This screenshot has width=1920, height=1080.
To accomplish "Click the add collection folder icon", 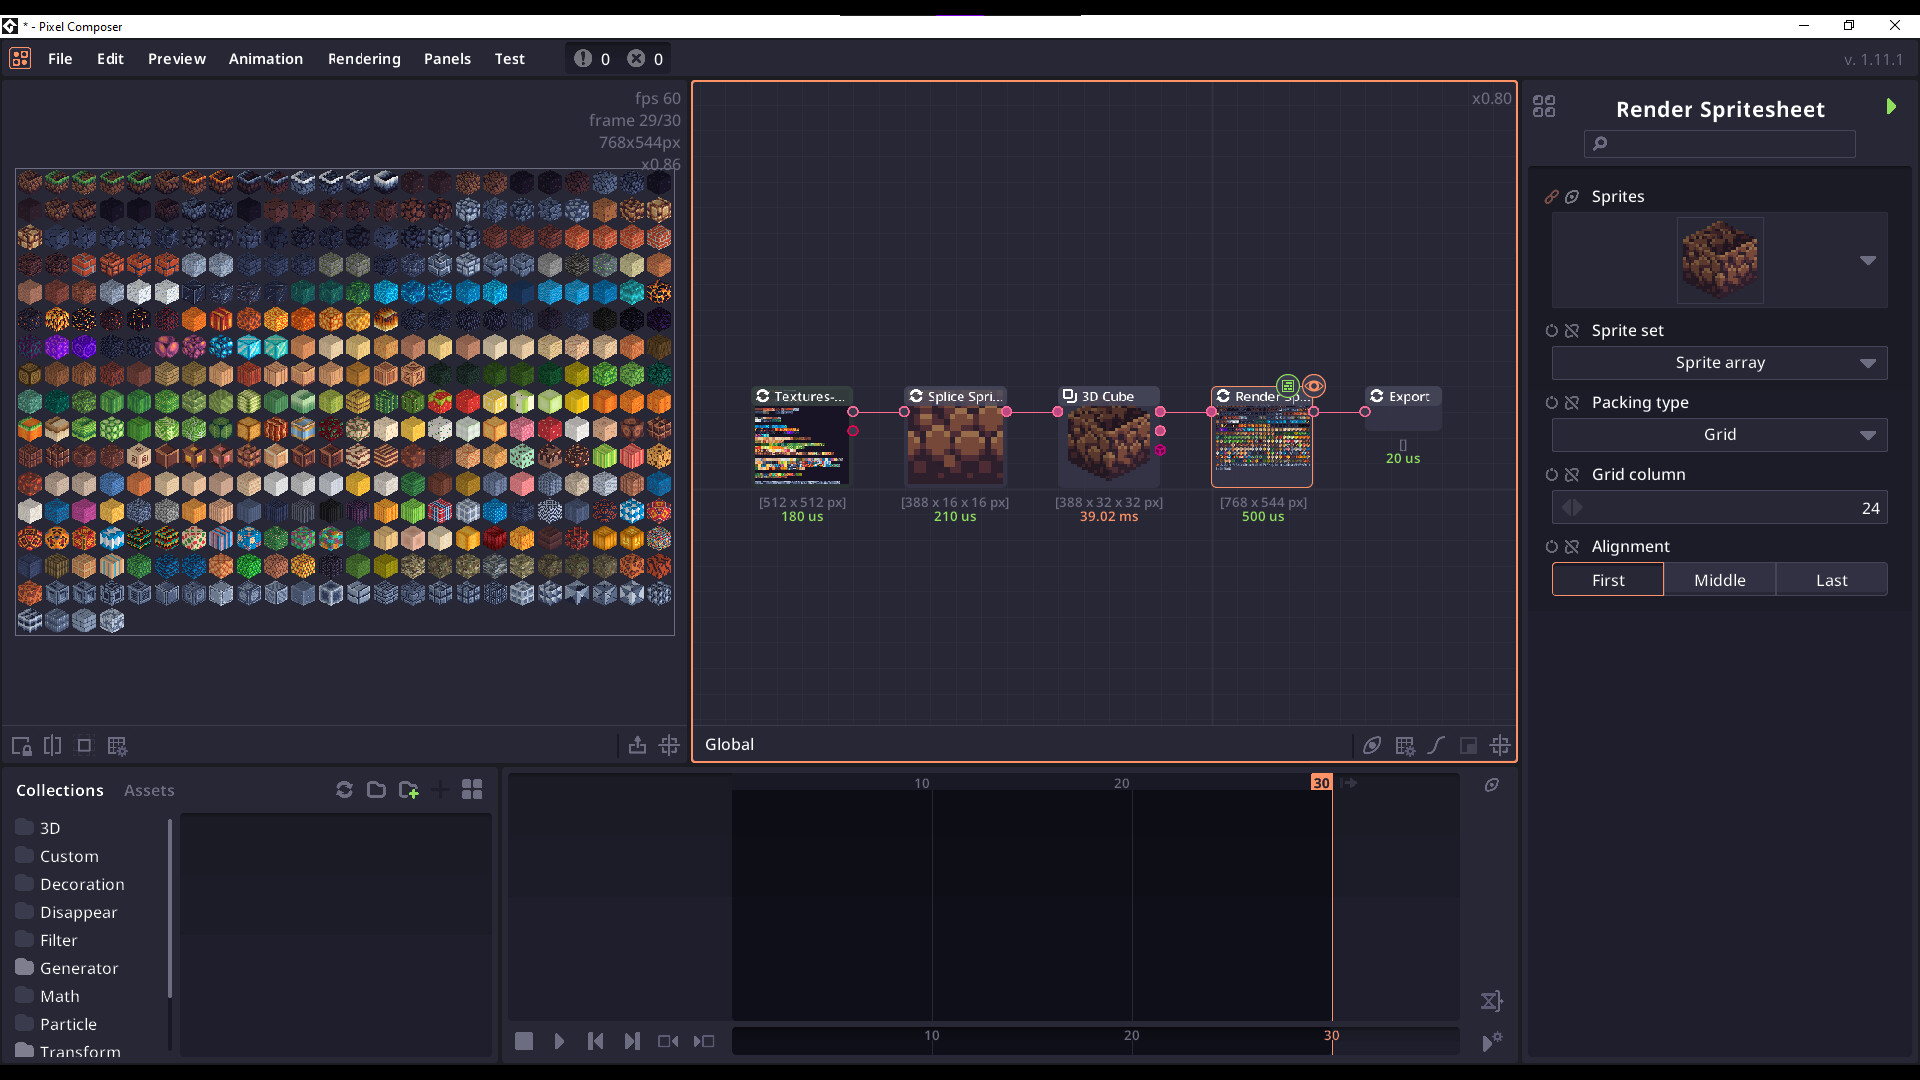I will 408,789.
